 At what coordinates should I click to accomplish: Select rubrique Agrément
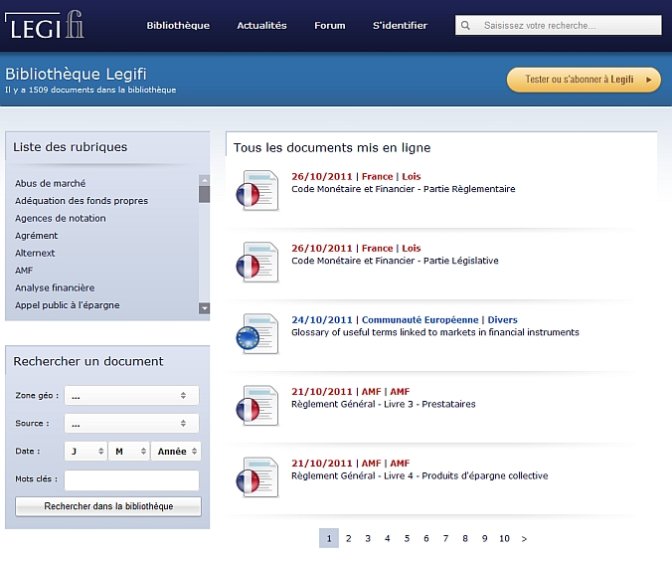pos(36,236)
